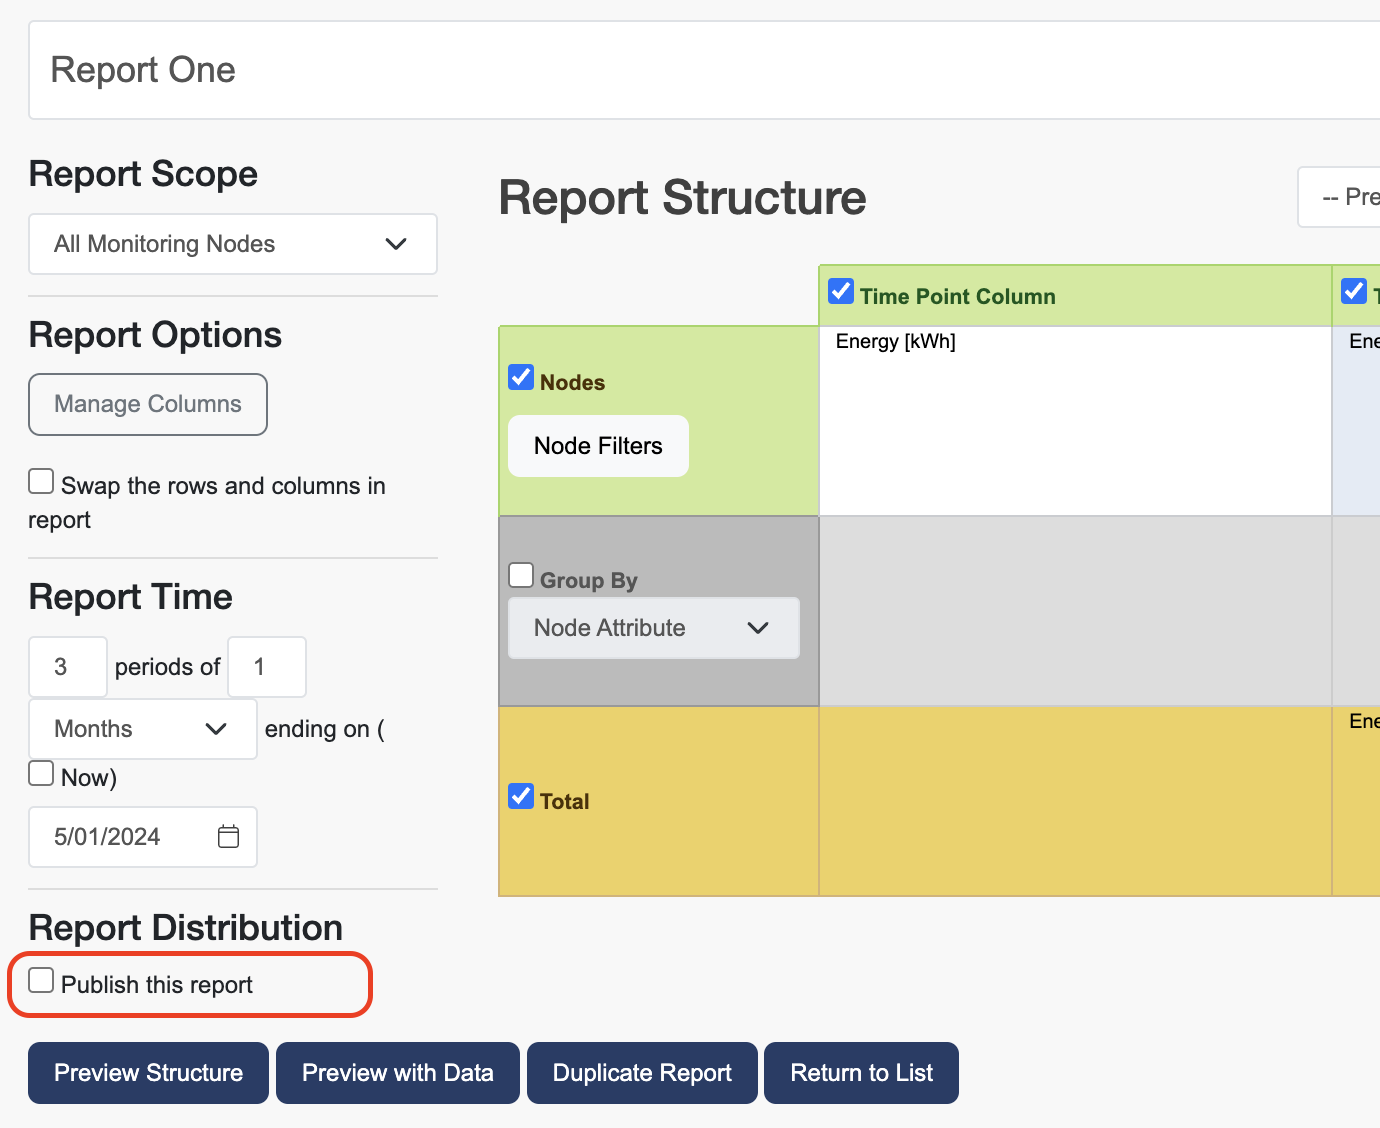Go back with Return to List

861,1073
